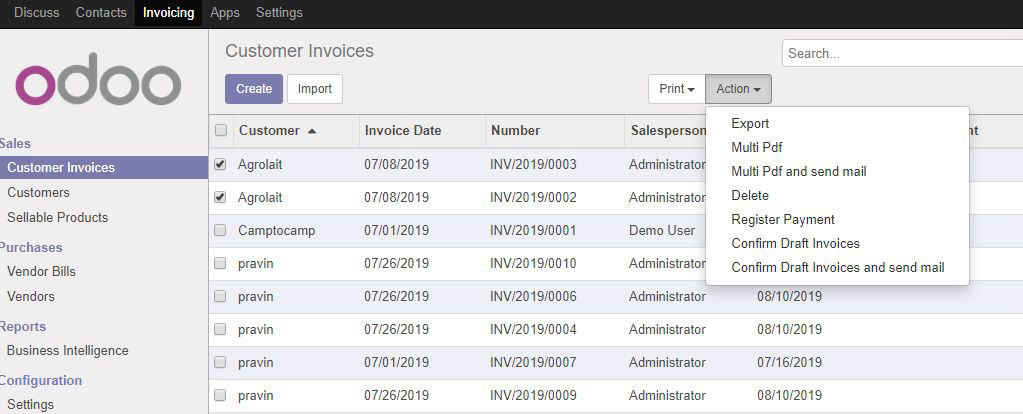
Task: Open the Print dropdown
Action: pos(677,89)
